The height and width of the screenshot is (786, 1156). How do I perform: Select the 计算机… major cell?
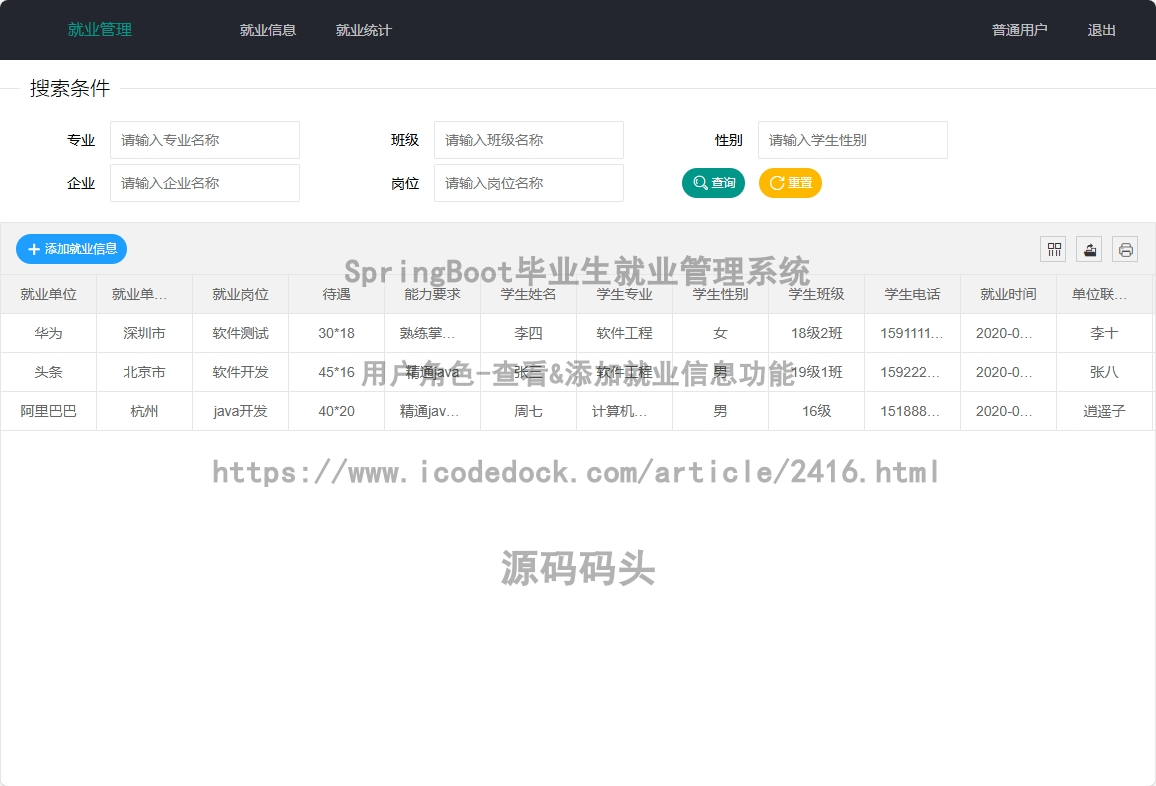pos(624,411)
